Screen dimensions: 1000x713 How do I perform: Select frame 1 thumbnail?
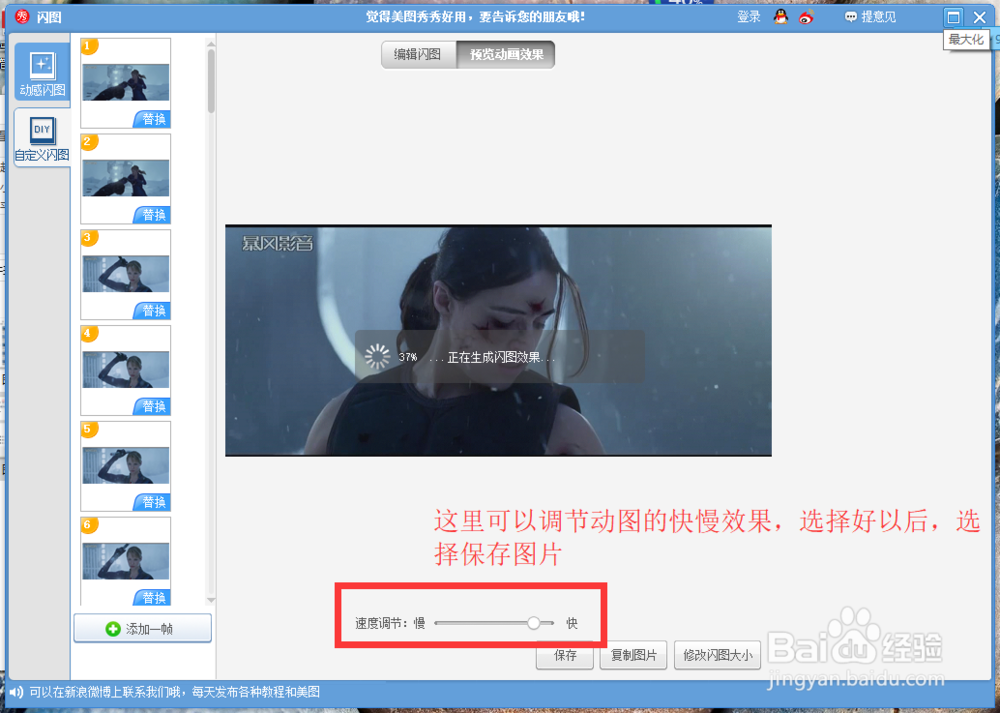tap(126, 82)
